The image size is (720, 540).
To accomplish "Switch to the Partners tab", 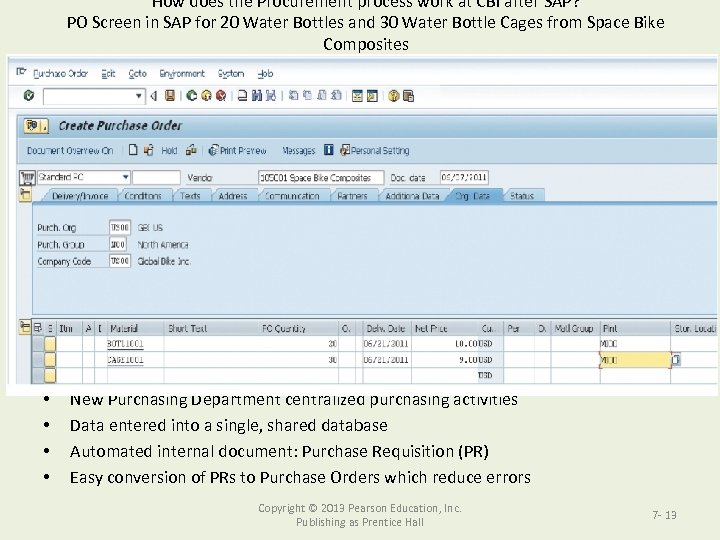I will 352,196.
